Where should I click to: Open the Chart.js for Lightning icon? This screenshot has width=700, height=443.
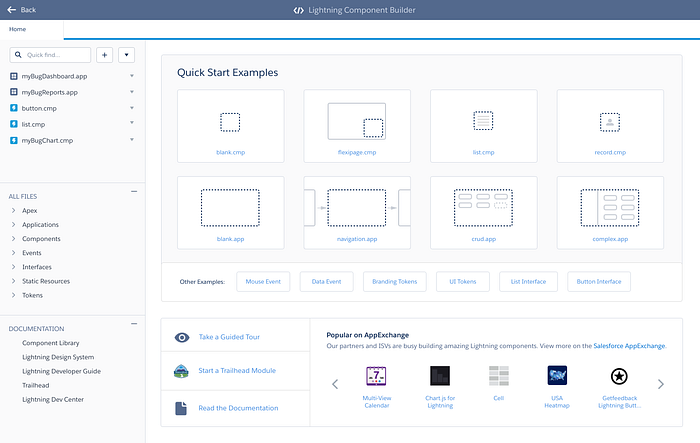(x=439, y=377)
